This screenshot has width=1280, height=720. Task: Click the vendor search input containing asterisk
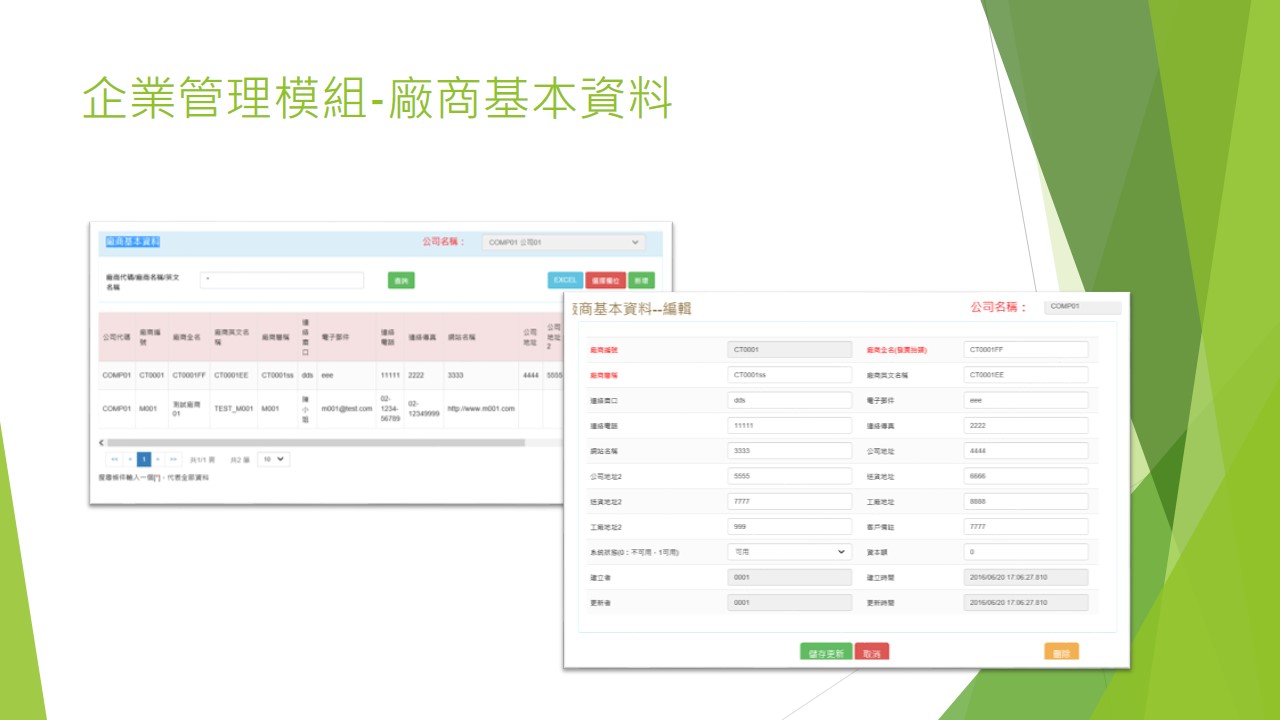[282, 281]
